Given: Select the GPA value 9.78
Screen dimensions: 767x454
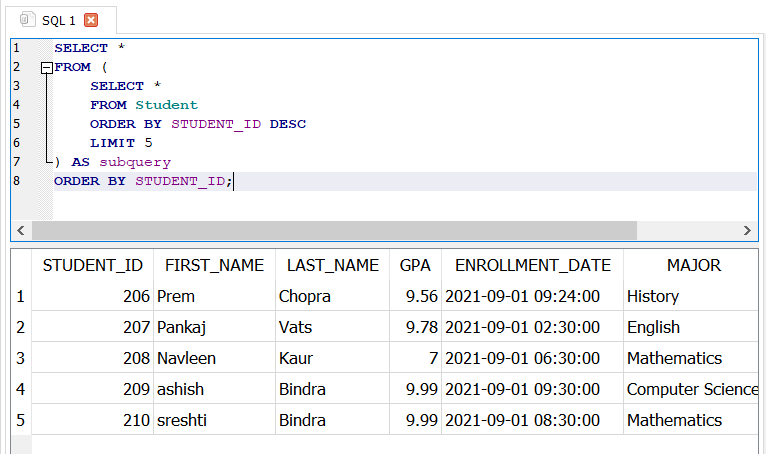Looking at the screenshot, I should pos(415,327).
